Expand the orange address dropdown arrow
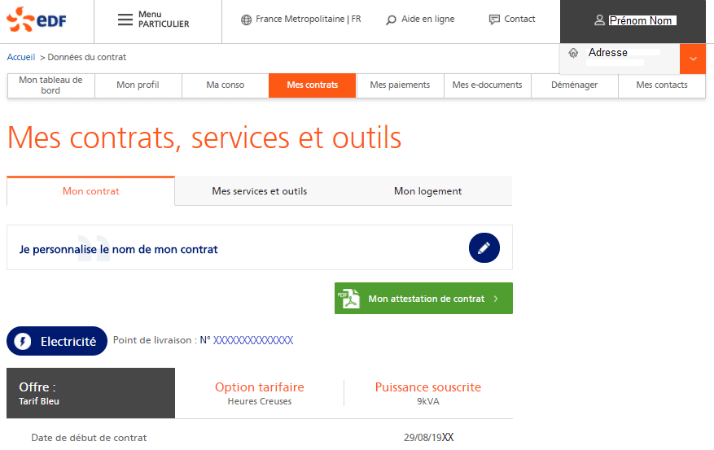 [x=693, y=59]
